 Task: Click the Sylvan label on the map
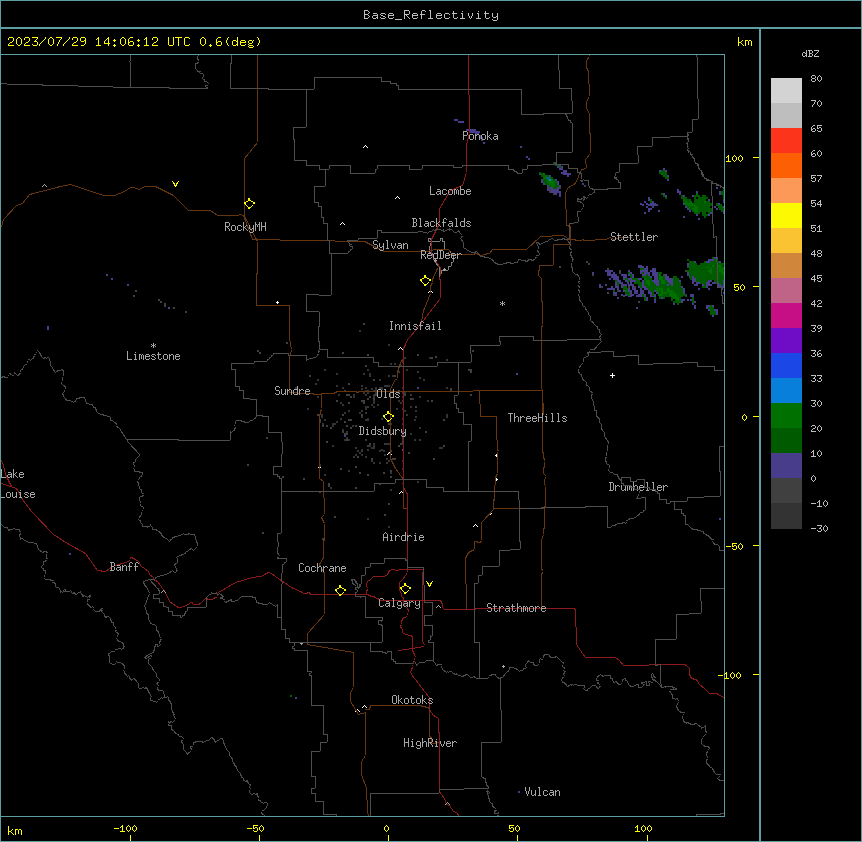pos(390,245)
